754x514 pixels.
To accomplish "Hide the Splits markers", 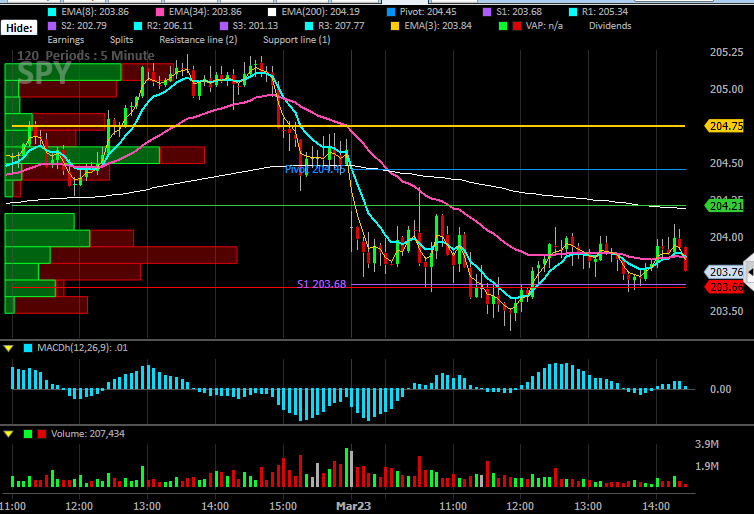I will (122, 40).
